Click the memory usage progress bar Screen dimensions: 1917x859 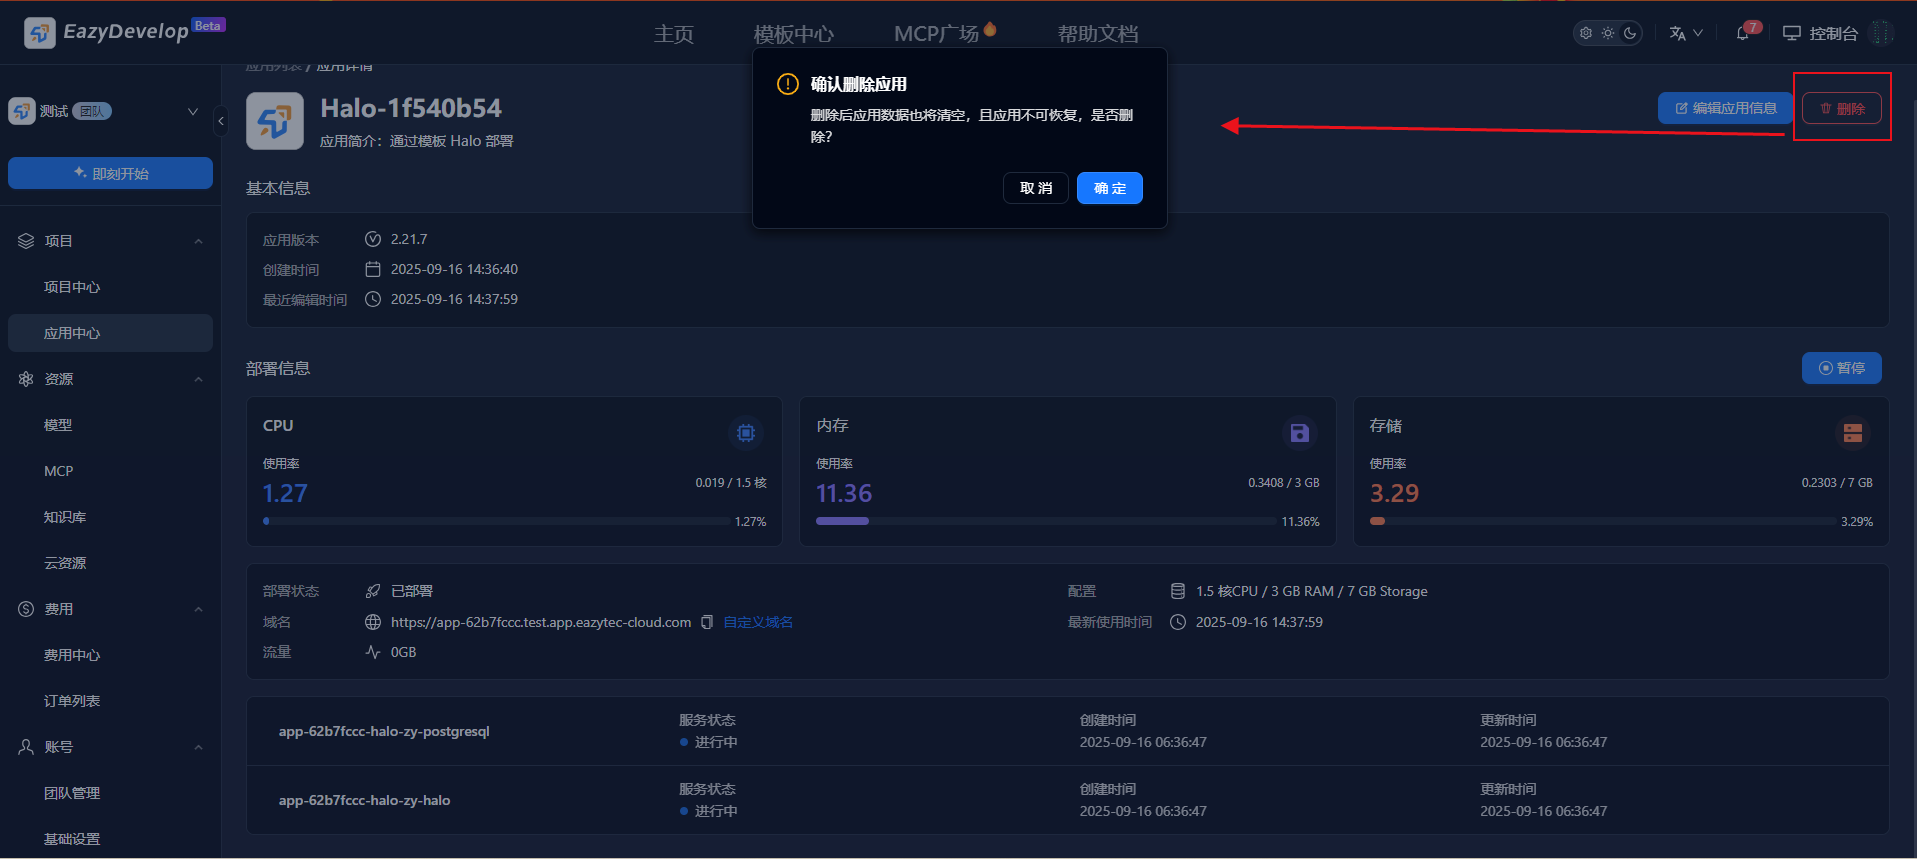tap(1045, 521)
